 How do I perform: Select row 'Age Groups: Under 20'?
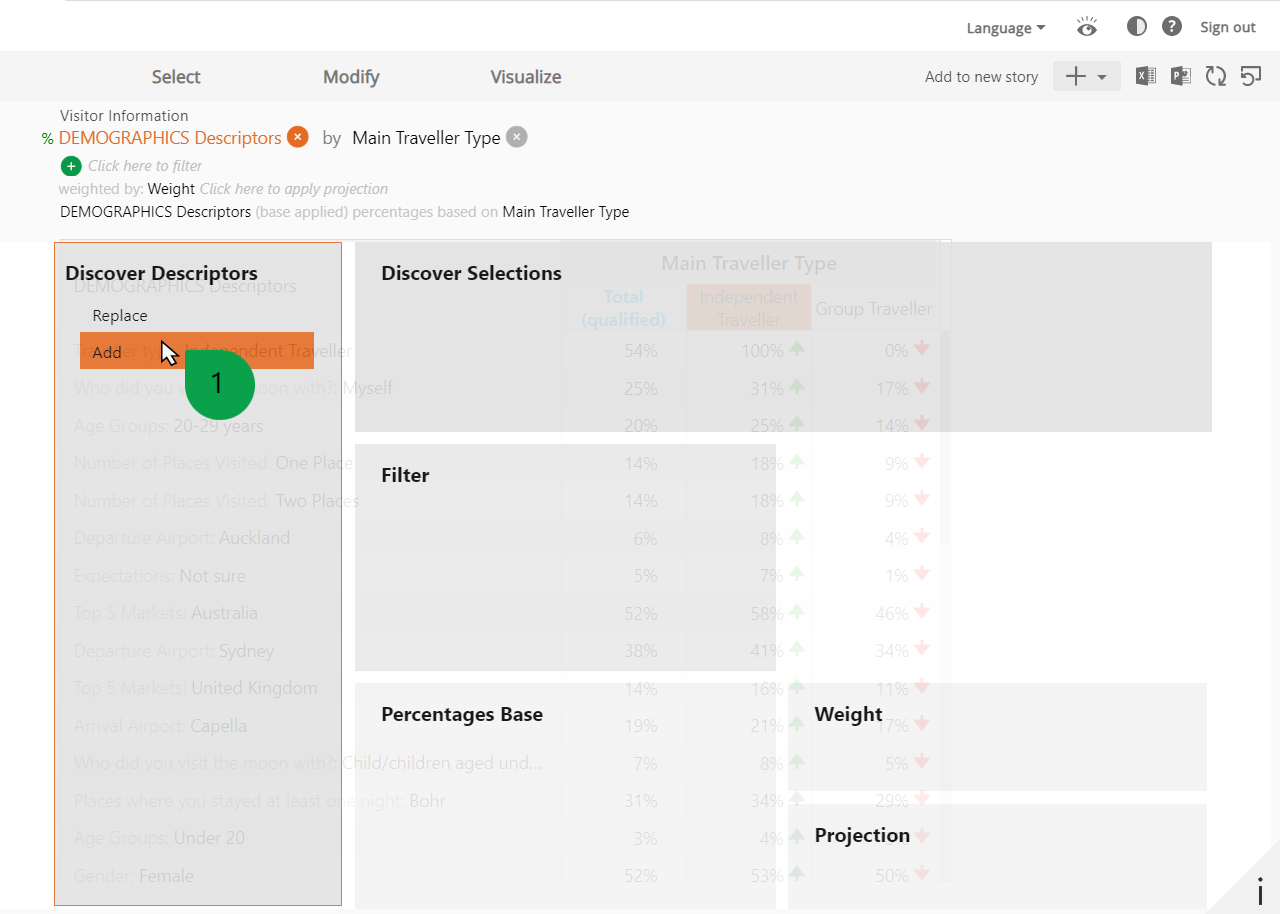click(x=159, y=838)
